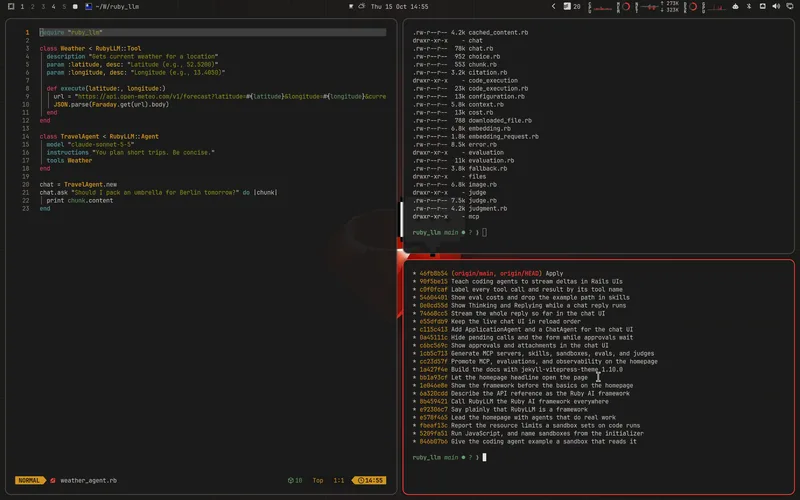Click the ~/W/ruby_llm window title
The height and width of the screenshot is (500, 800).
pyautogui.click(x=117, y=7)
